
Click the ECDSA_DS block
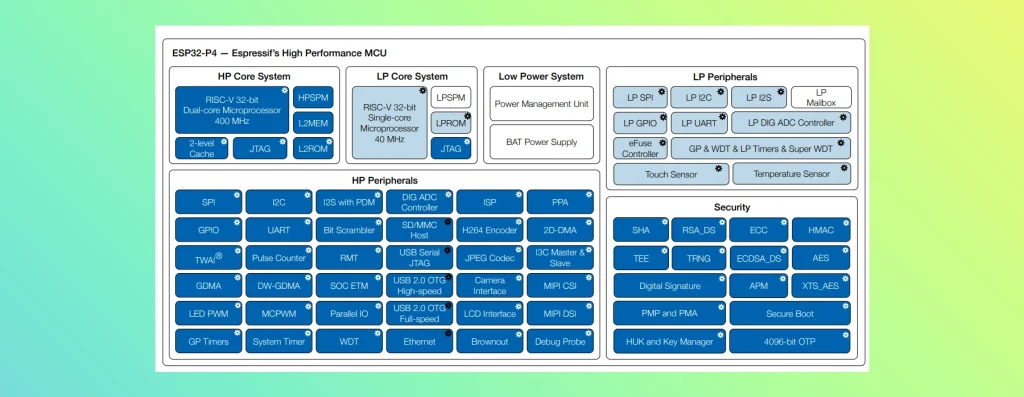click(x=759, y=258)
